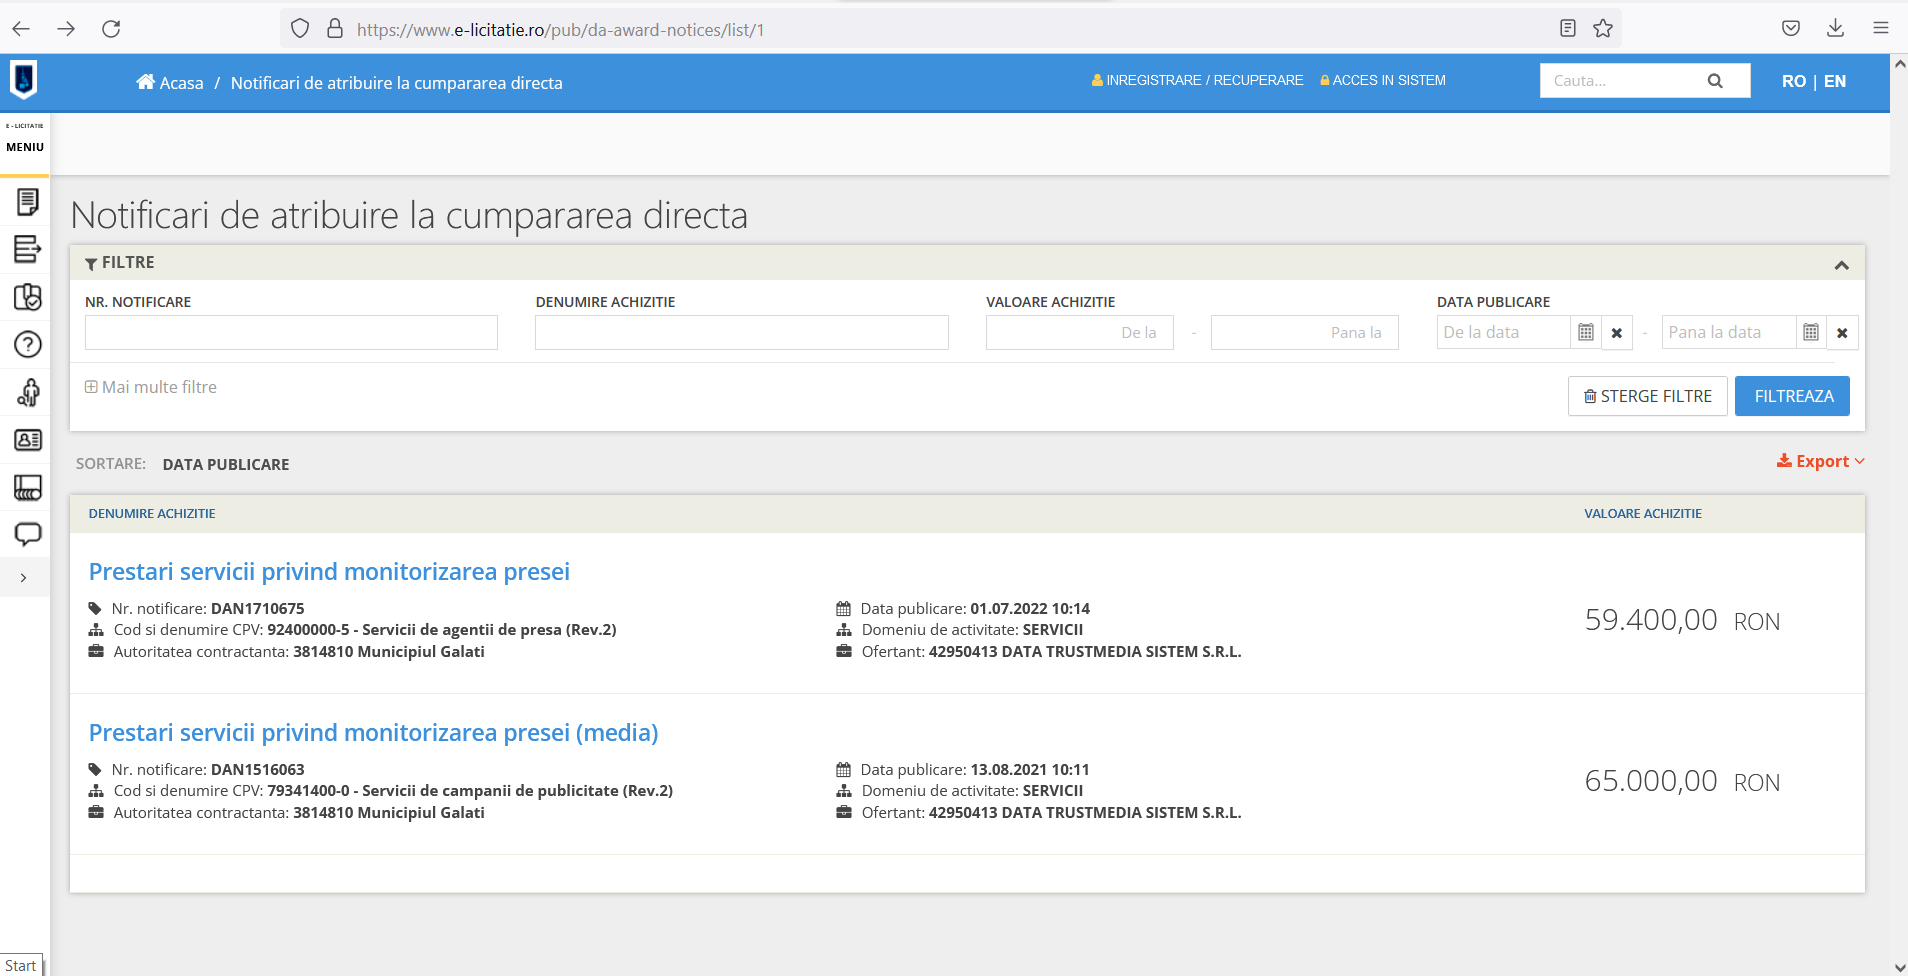The width and height of the screenshot is (1908, 976).
Task: Collapse the FILTRE panel
Action: tap(1841, 265)
